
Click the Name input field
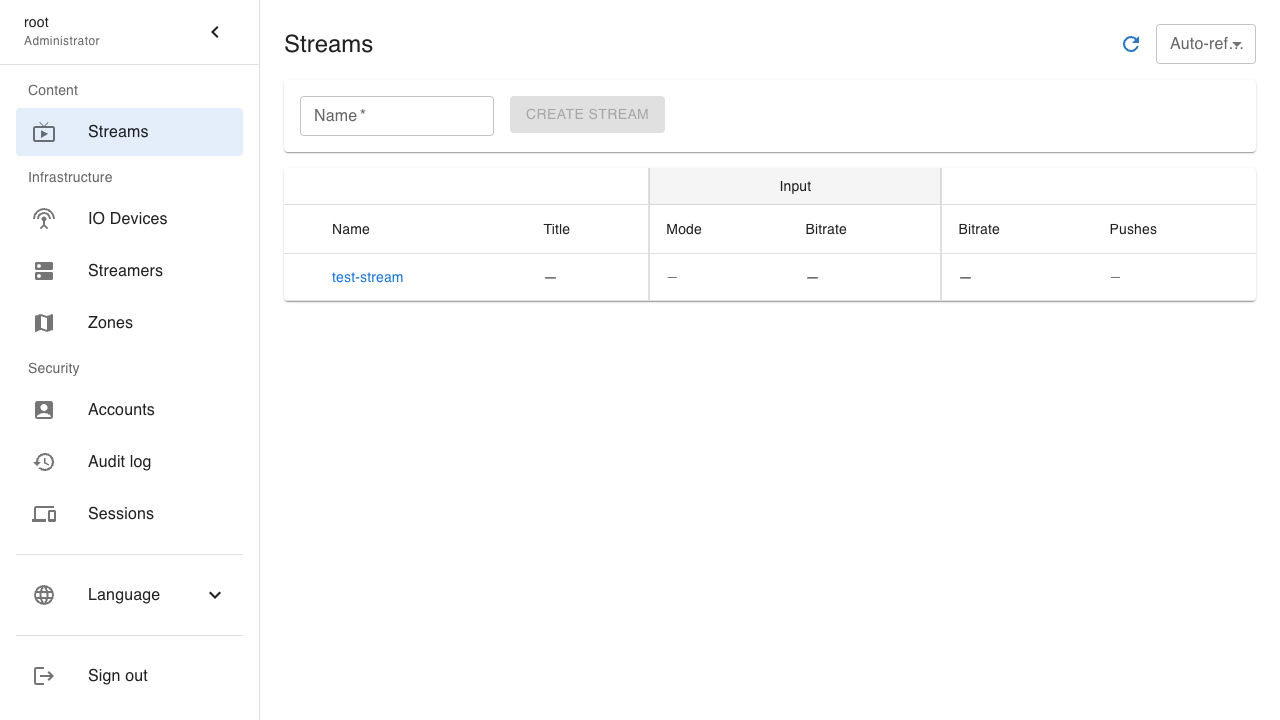[x=396, y=115]
